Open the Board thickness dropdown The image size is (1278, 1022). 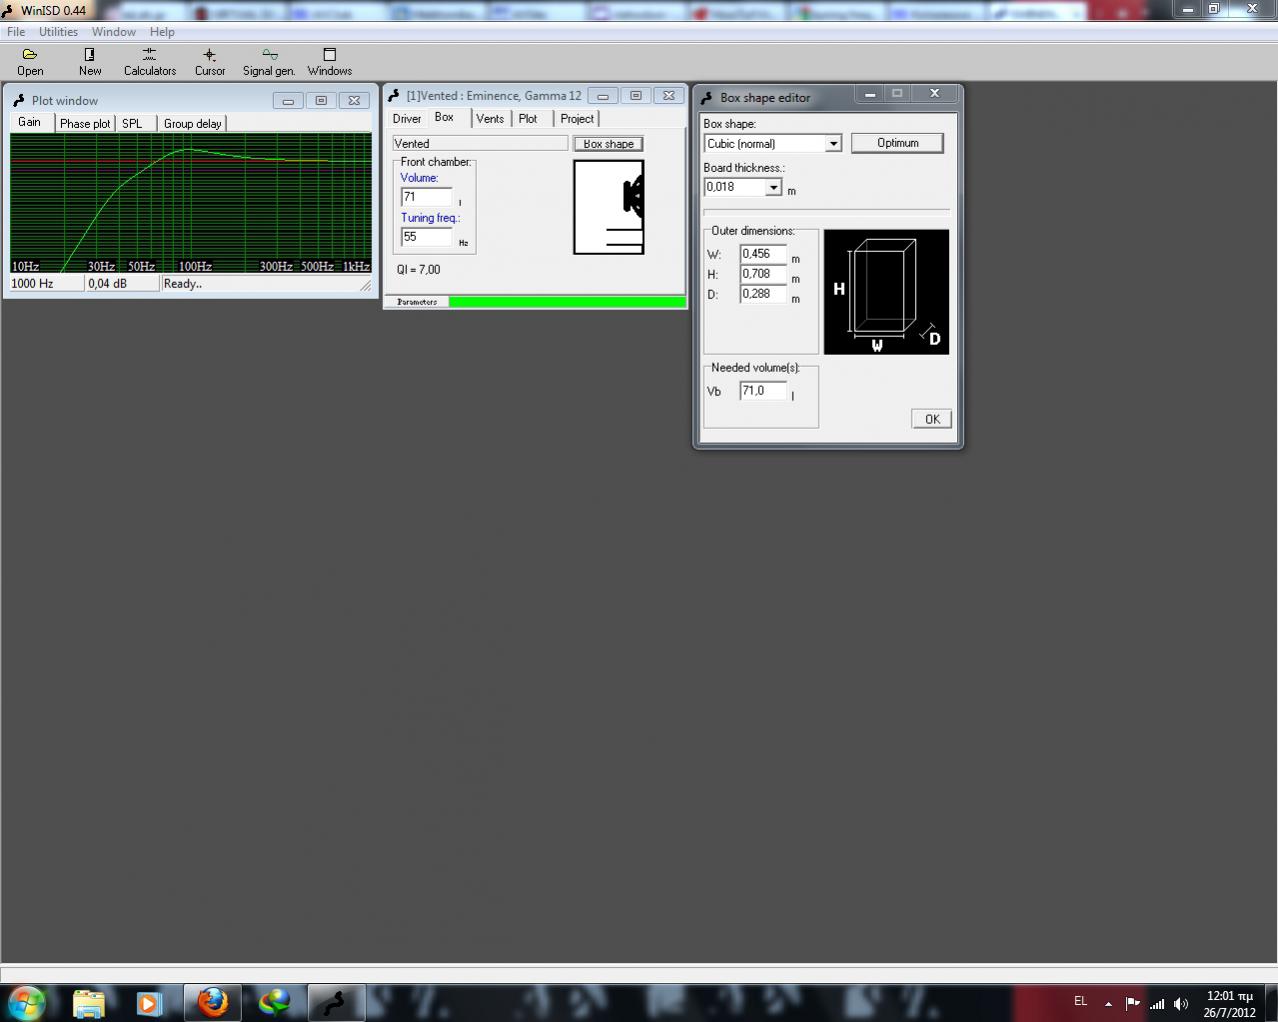[773, 187]
